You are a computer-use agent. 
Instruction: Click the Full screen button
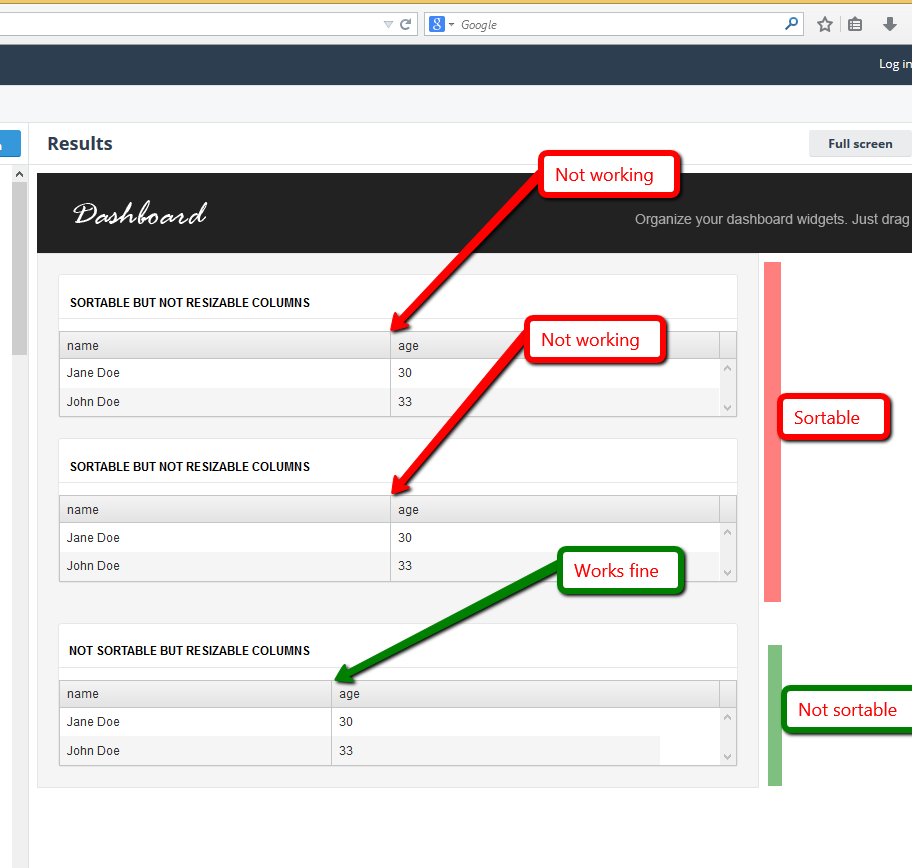(x=860, y=144)
